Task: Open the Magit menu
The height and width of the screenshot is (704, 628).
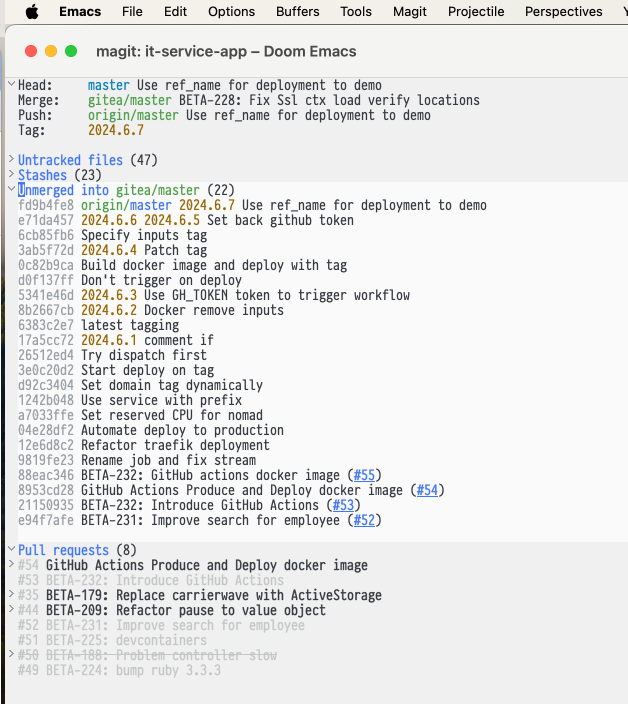Action: tap(410, 12)
